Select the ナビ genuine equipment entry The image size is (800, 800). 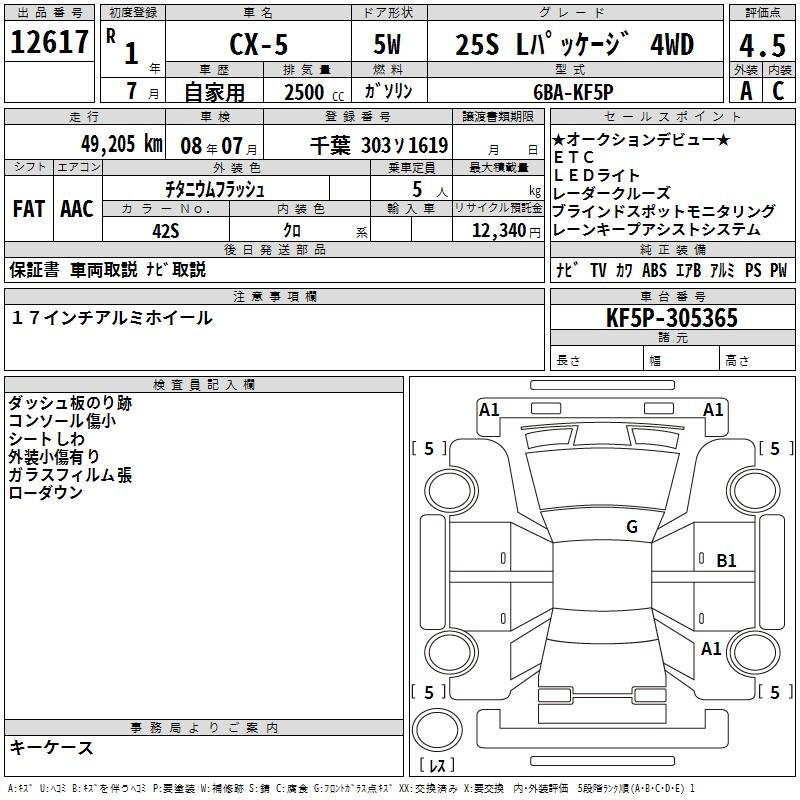coord(567,270)
